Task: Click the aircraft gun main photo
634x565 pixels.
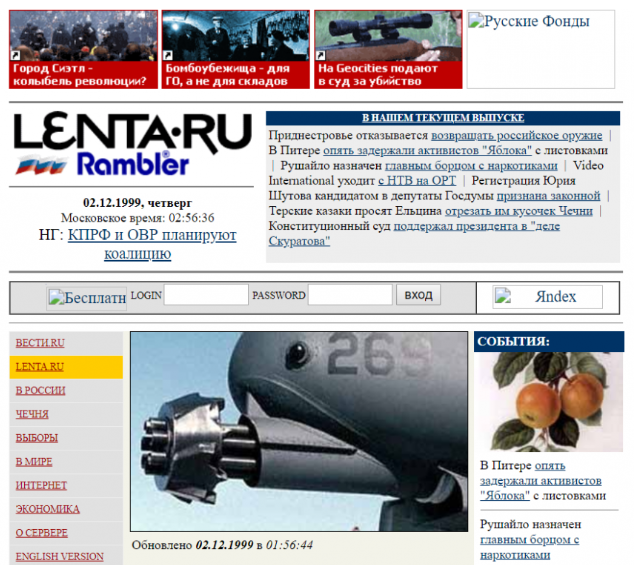Action: [x=299, y=432]
